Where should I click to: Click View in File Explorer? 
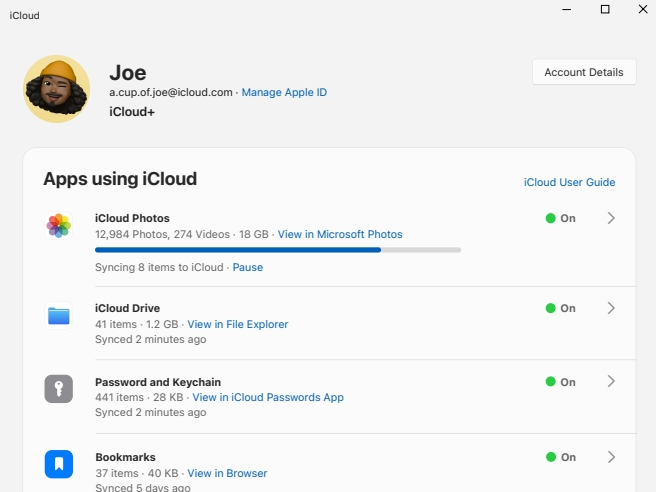[x=238, y=324]
